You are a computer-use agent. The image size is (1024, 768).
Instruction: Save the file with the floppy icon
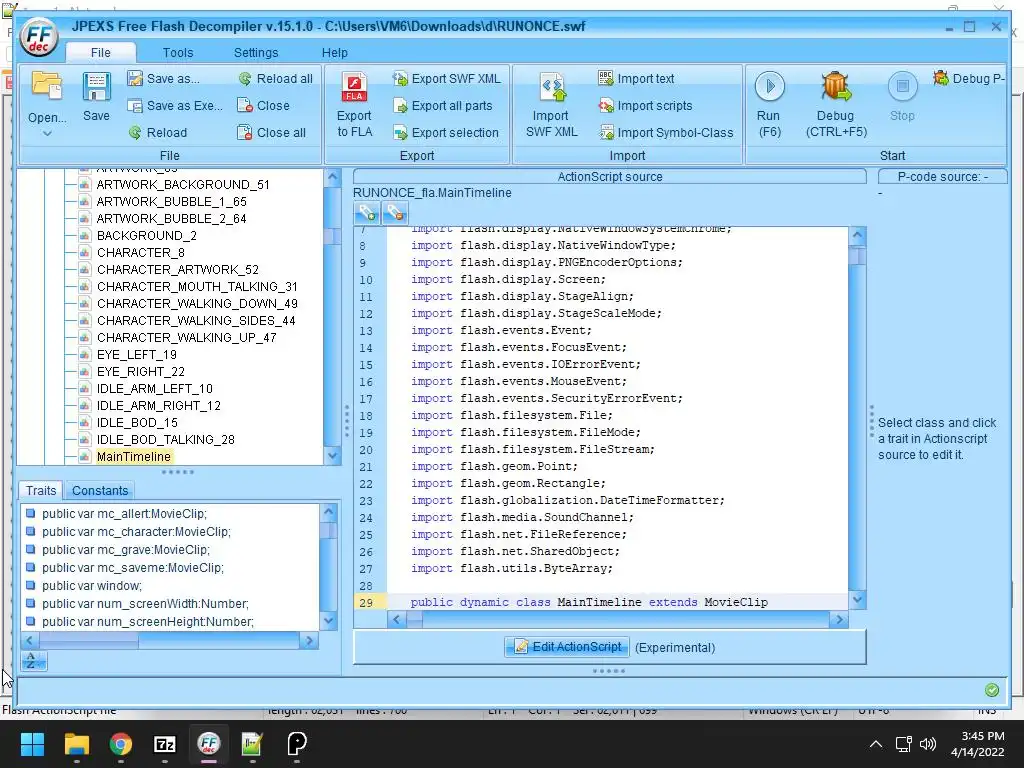96,88
